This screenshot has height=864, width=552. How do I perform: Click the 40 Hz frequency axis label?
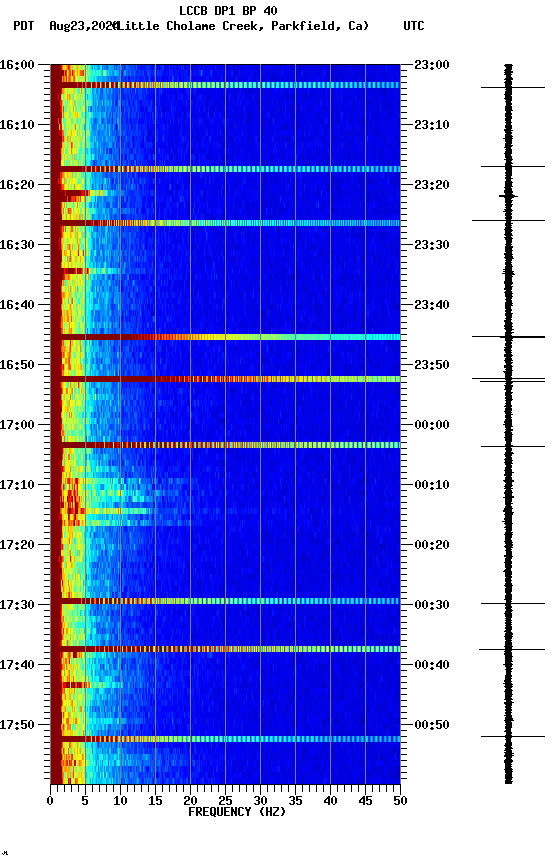pyautogui.click(x=331, y=801)
